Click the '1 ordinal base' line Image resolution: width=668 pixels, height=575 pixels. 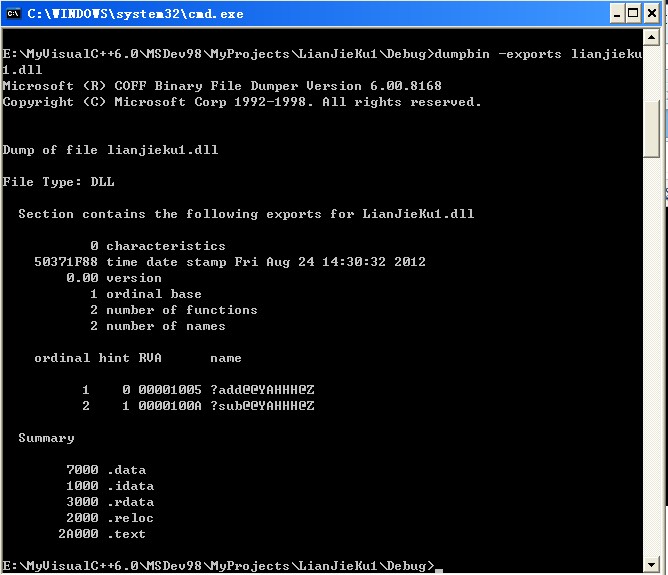146,294
